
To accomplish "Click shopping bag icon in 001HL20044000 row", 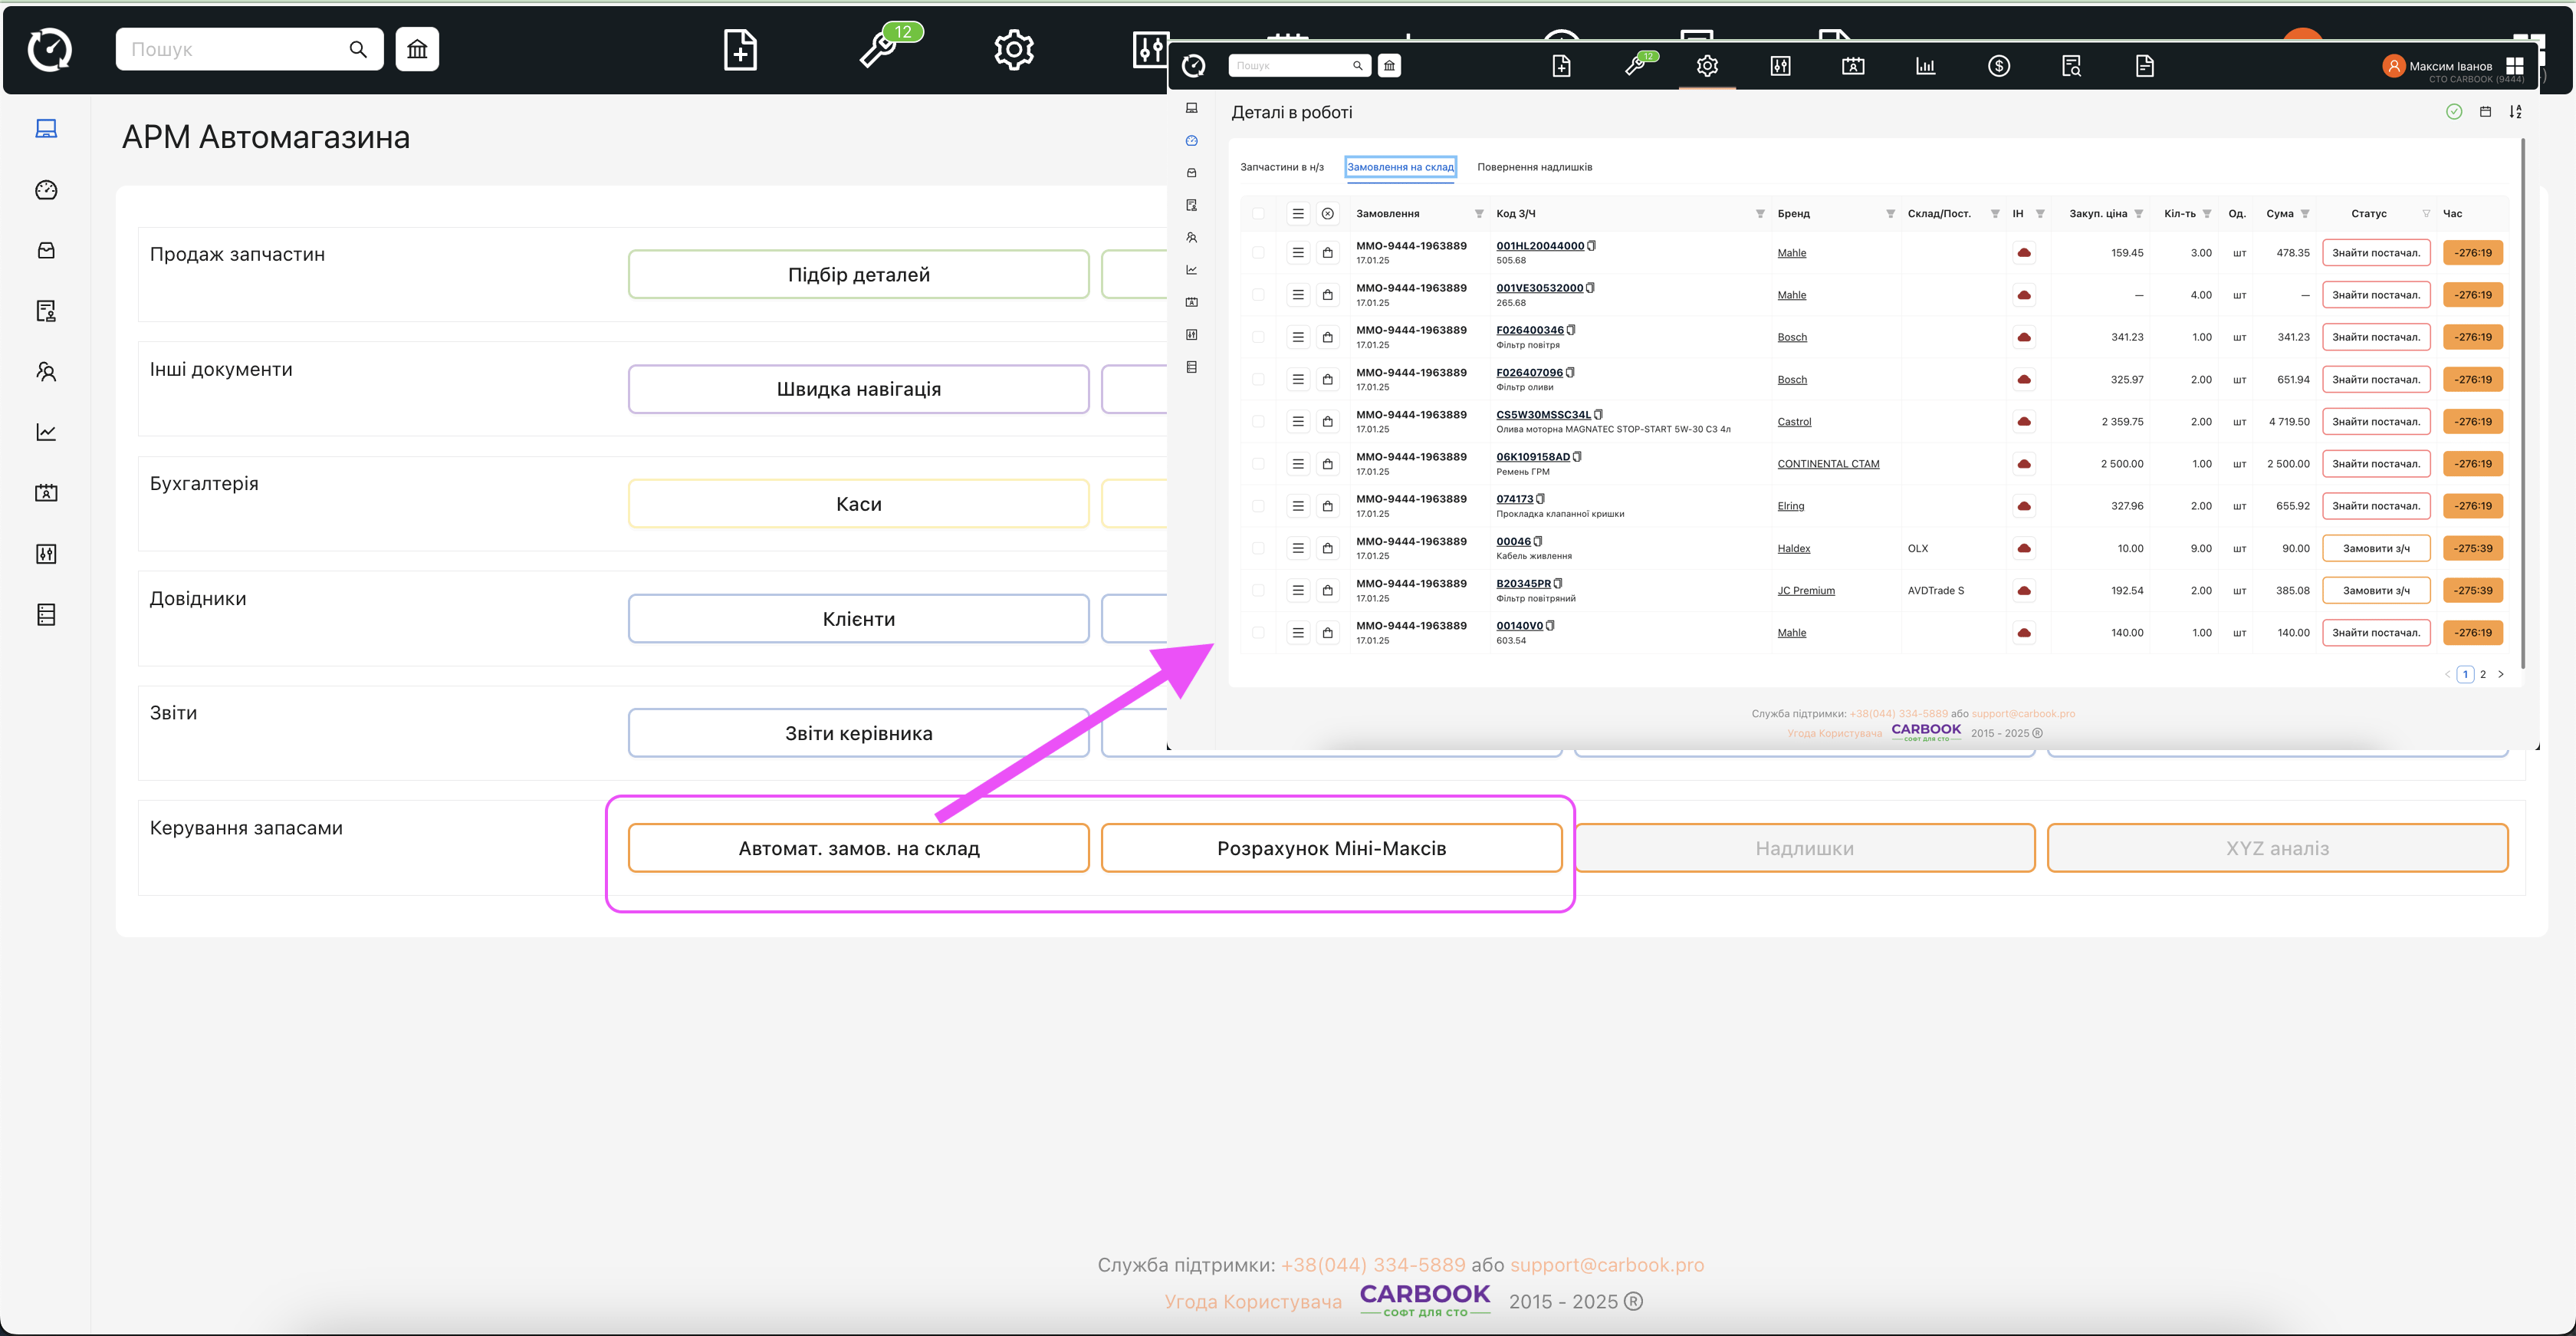I will click(x=1327, y=253).
